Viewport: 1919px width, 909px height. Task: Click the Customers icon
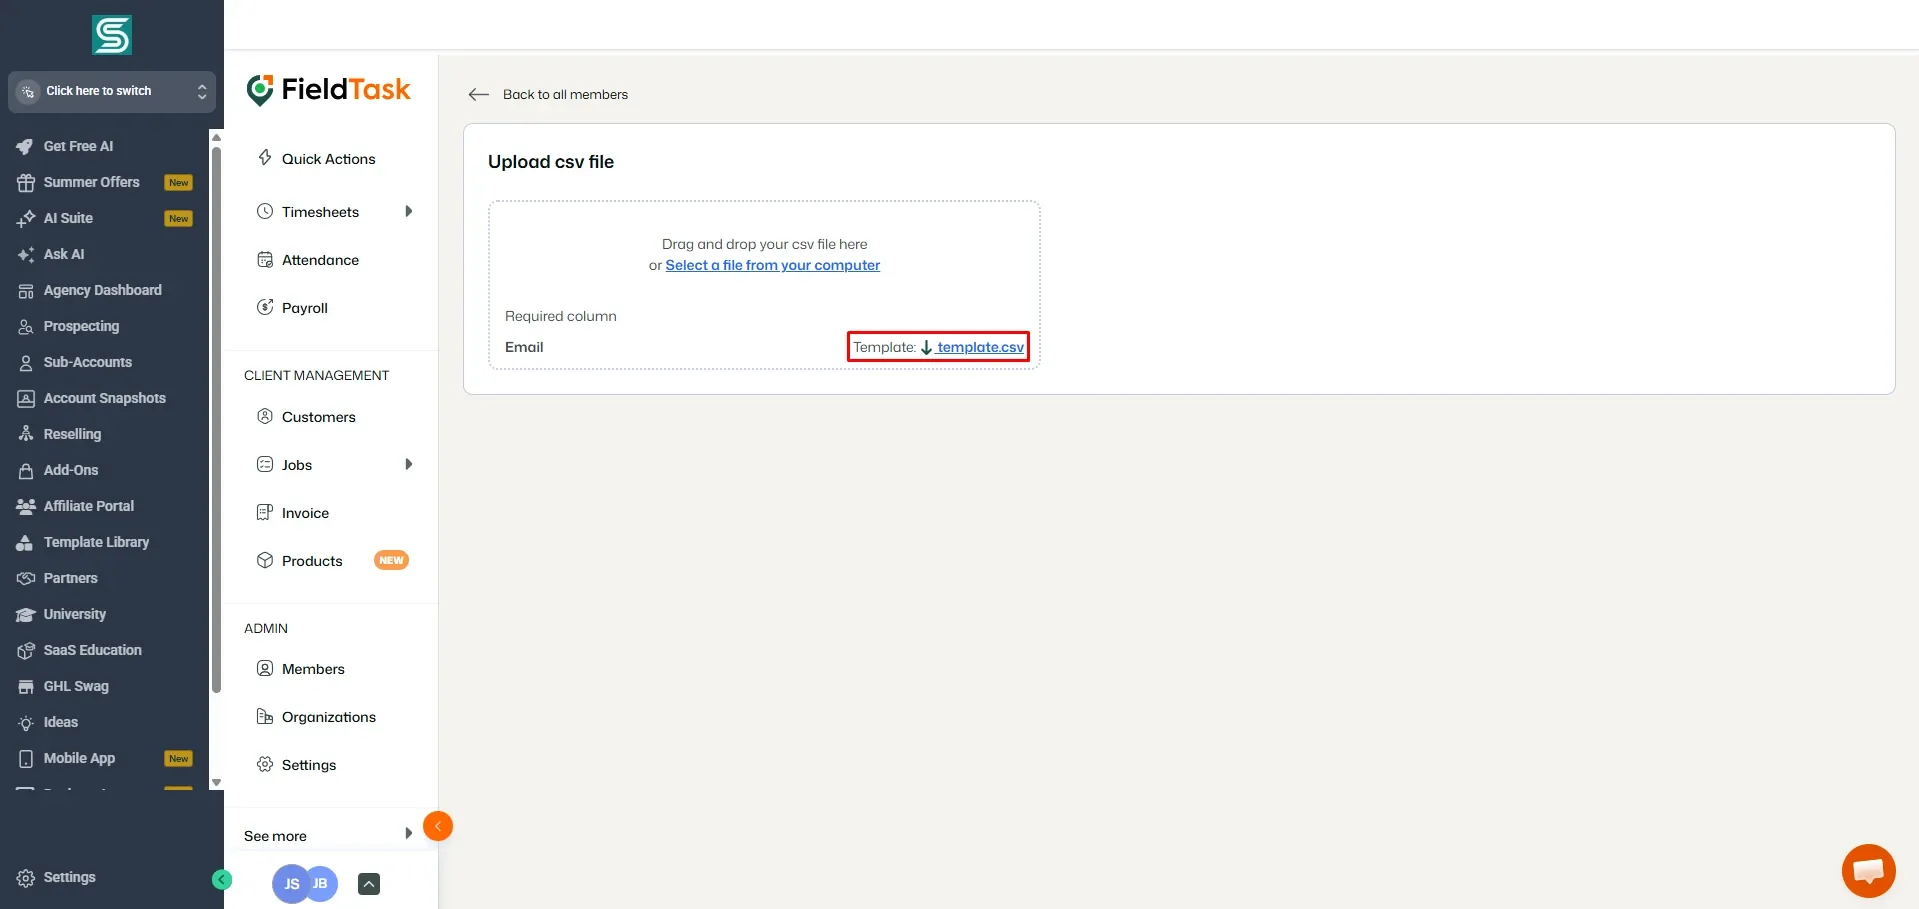pyautogui.click(x=265, y=416)
